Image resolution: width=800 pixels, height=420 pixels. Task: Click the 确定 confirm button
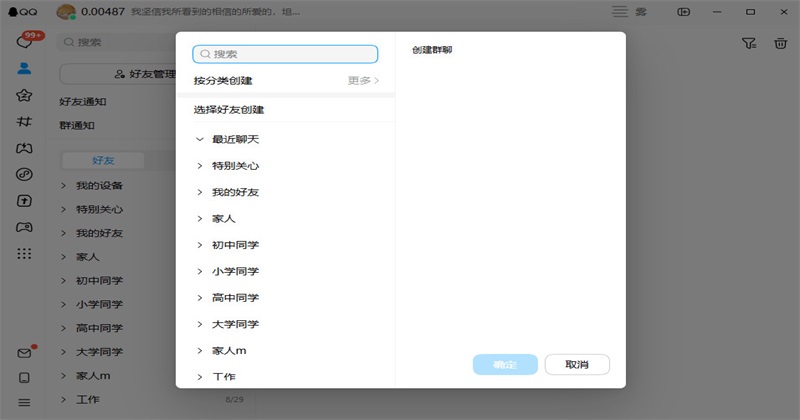point(505,364)
